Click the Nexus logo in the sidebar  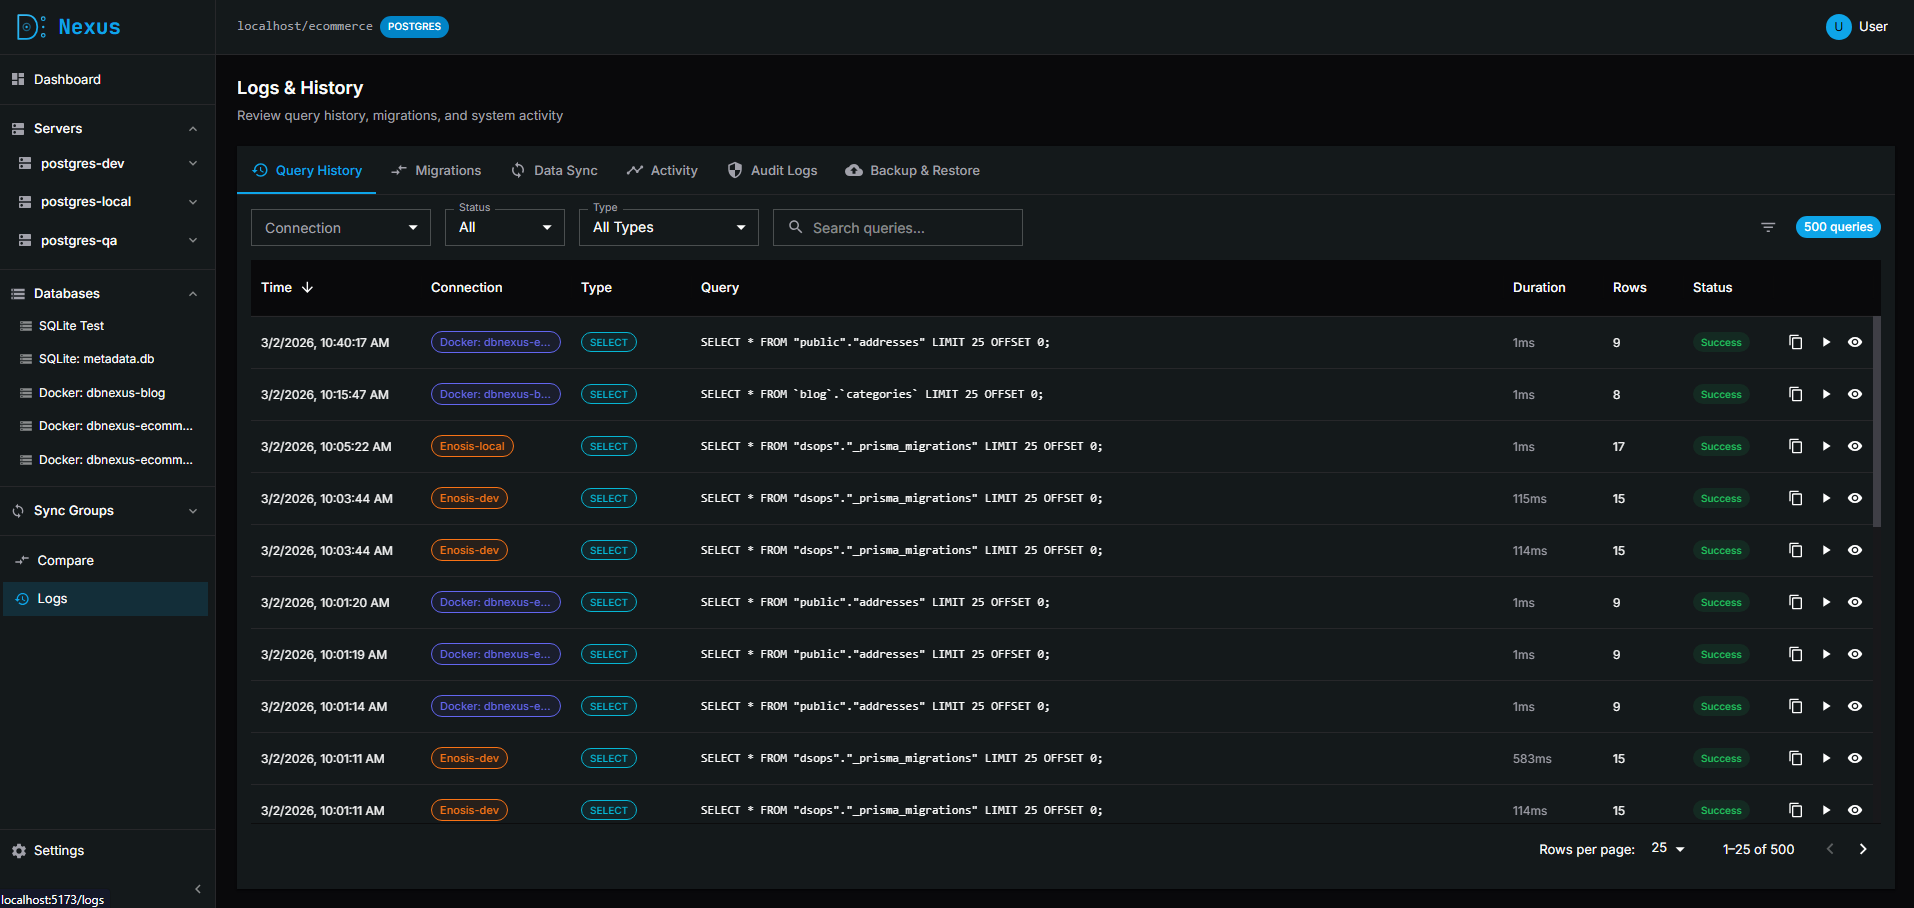66,26
